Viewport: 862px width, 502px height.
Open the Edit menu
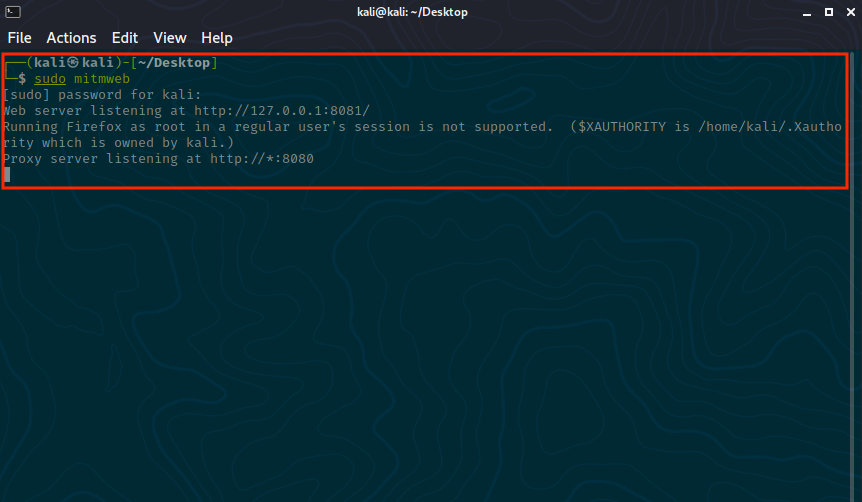point(125,38)
